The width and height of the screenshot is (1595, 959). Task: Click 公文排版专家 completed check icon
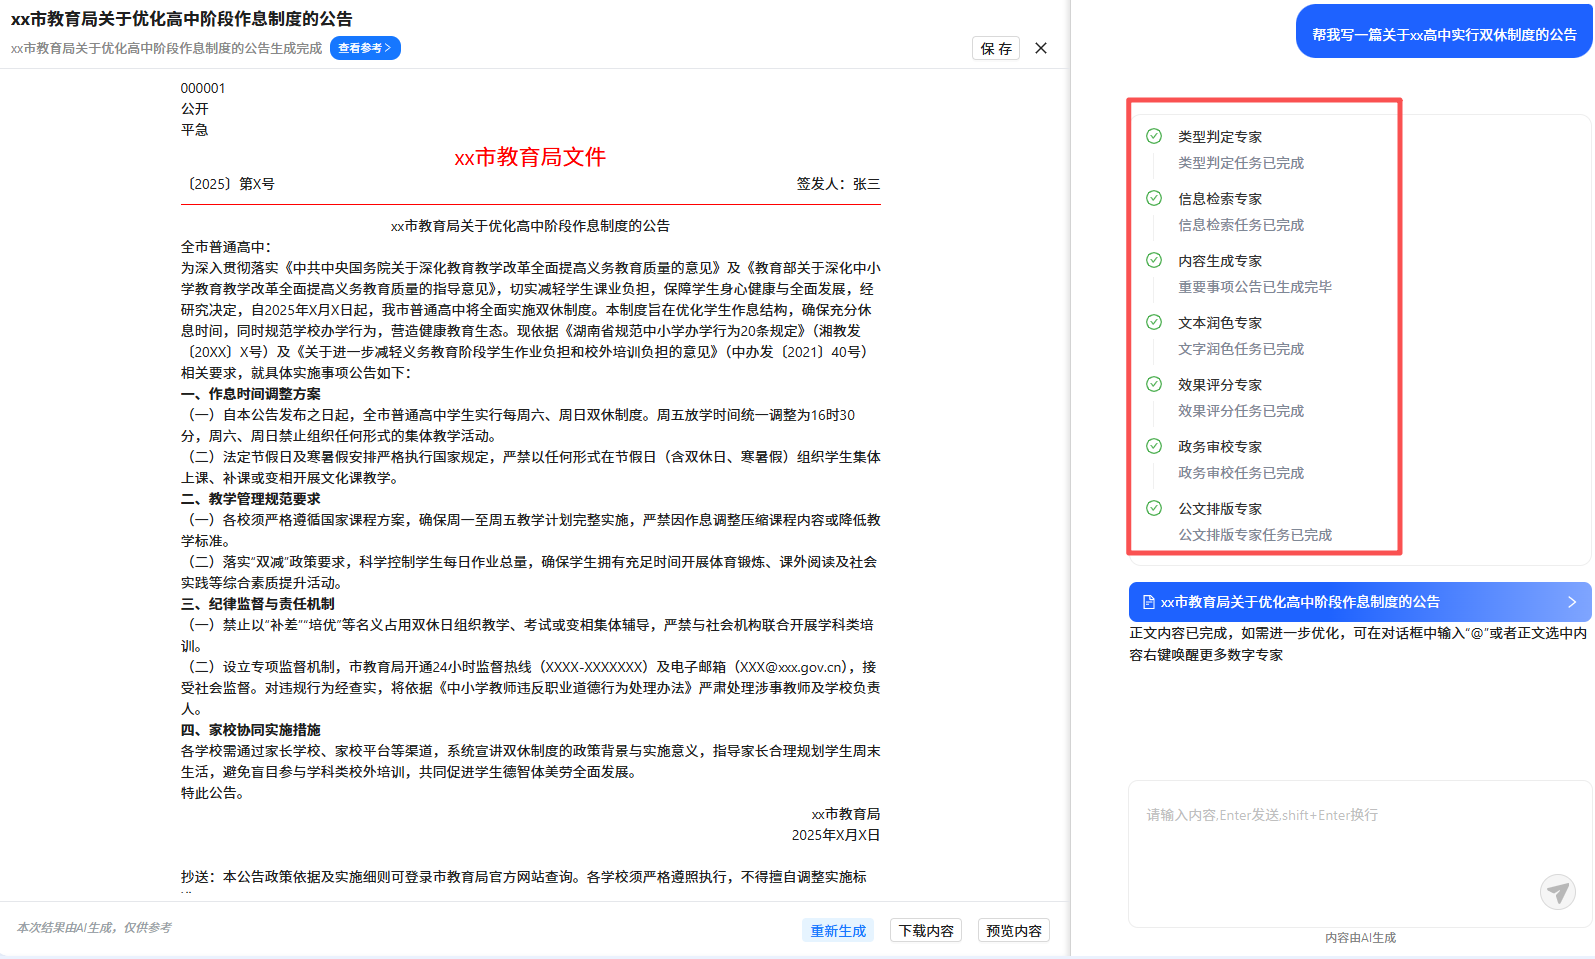click(1154, 508)
